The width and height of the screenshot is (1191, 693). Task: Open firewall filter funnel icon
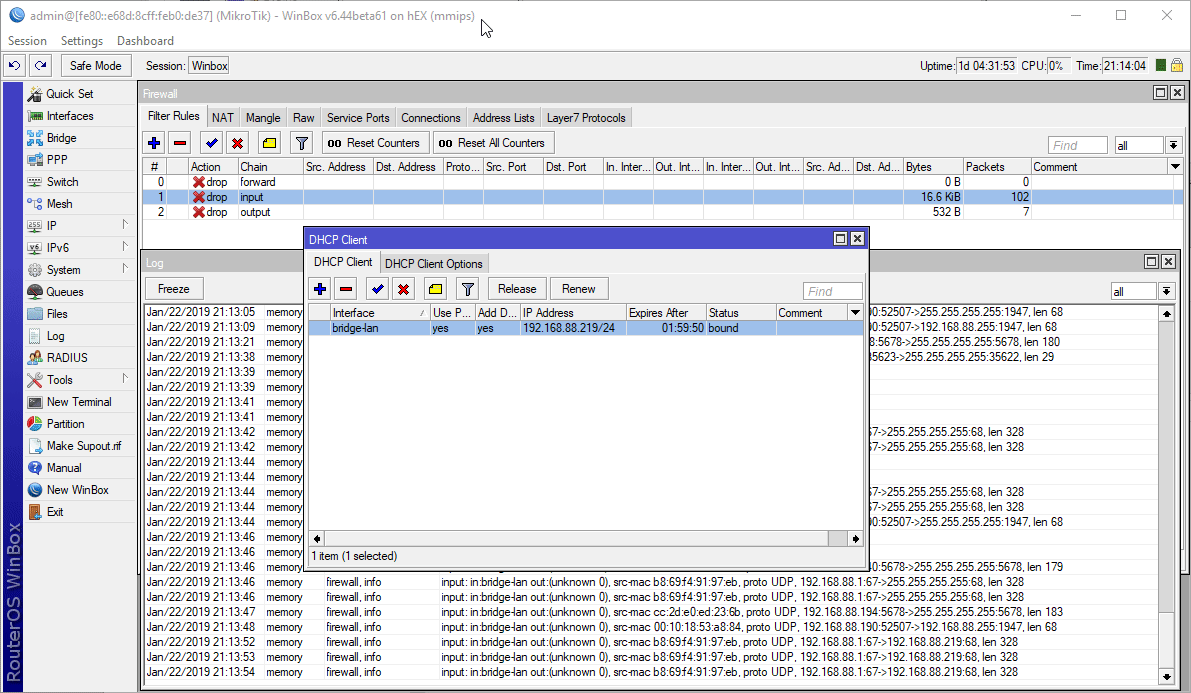[302, 143]
